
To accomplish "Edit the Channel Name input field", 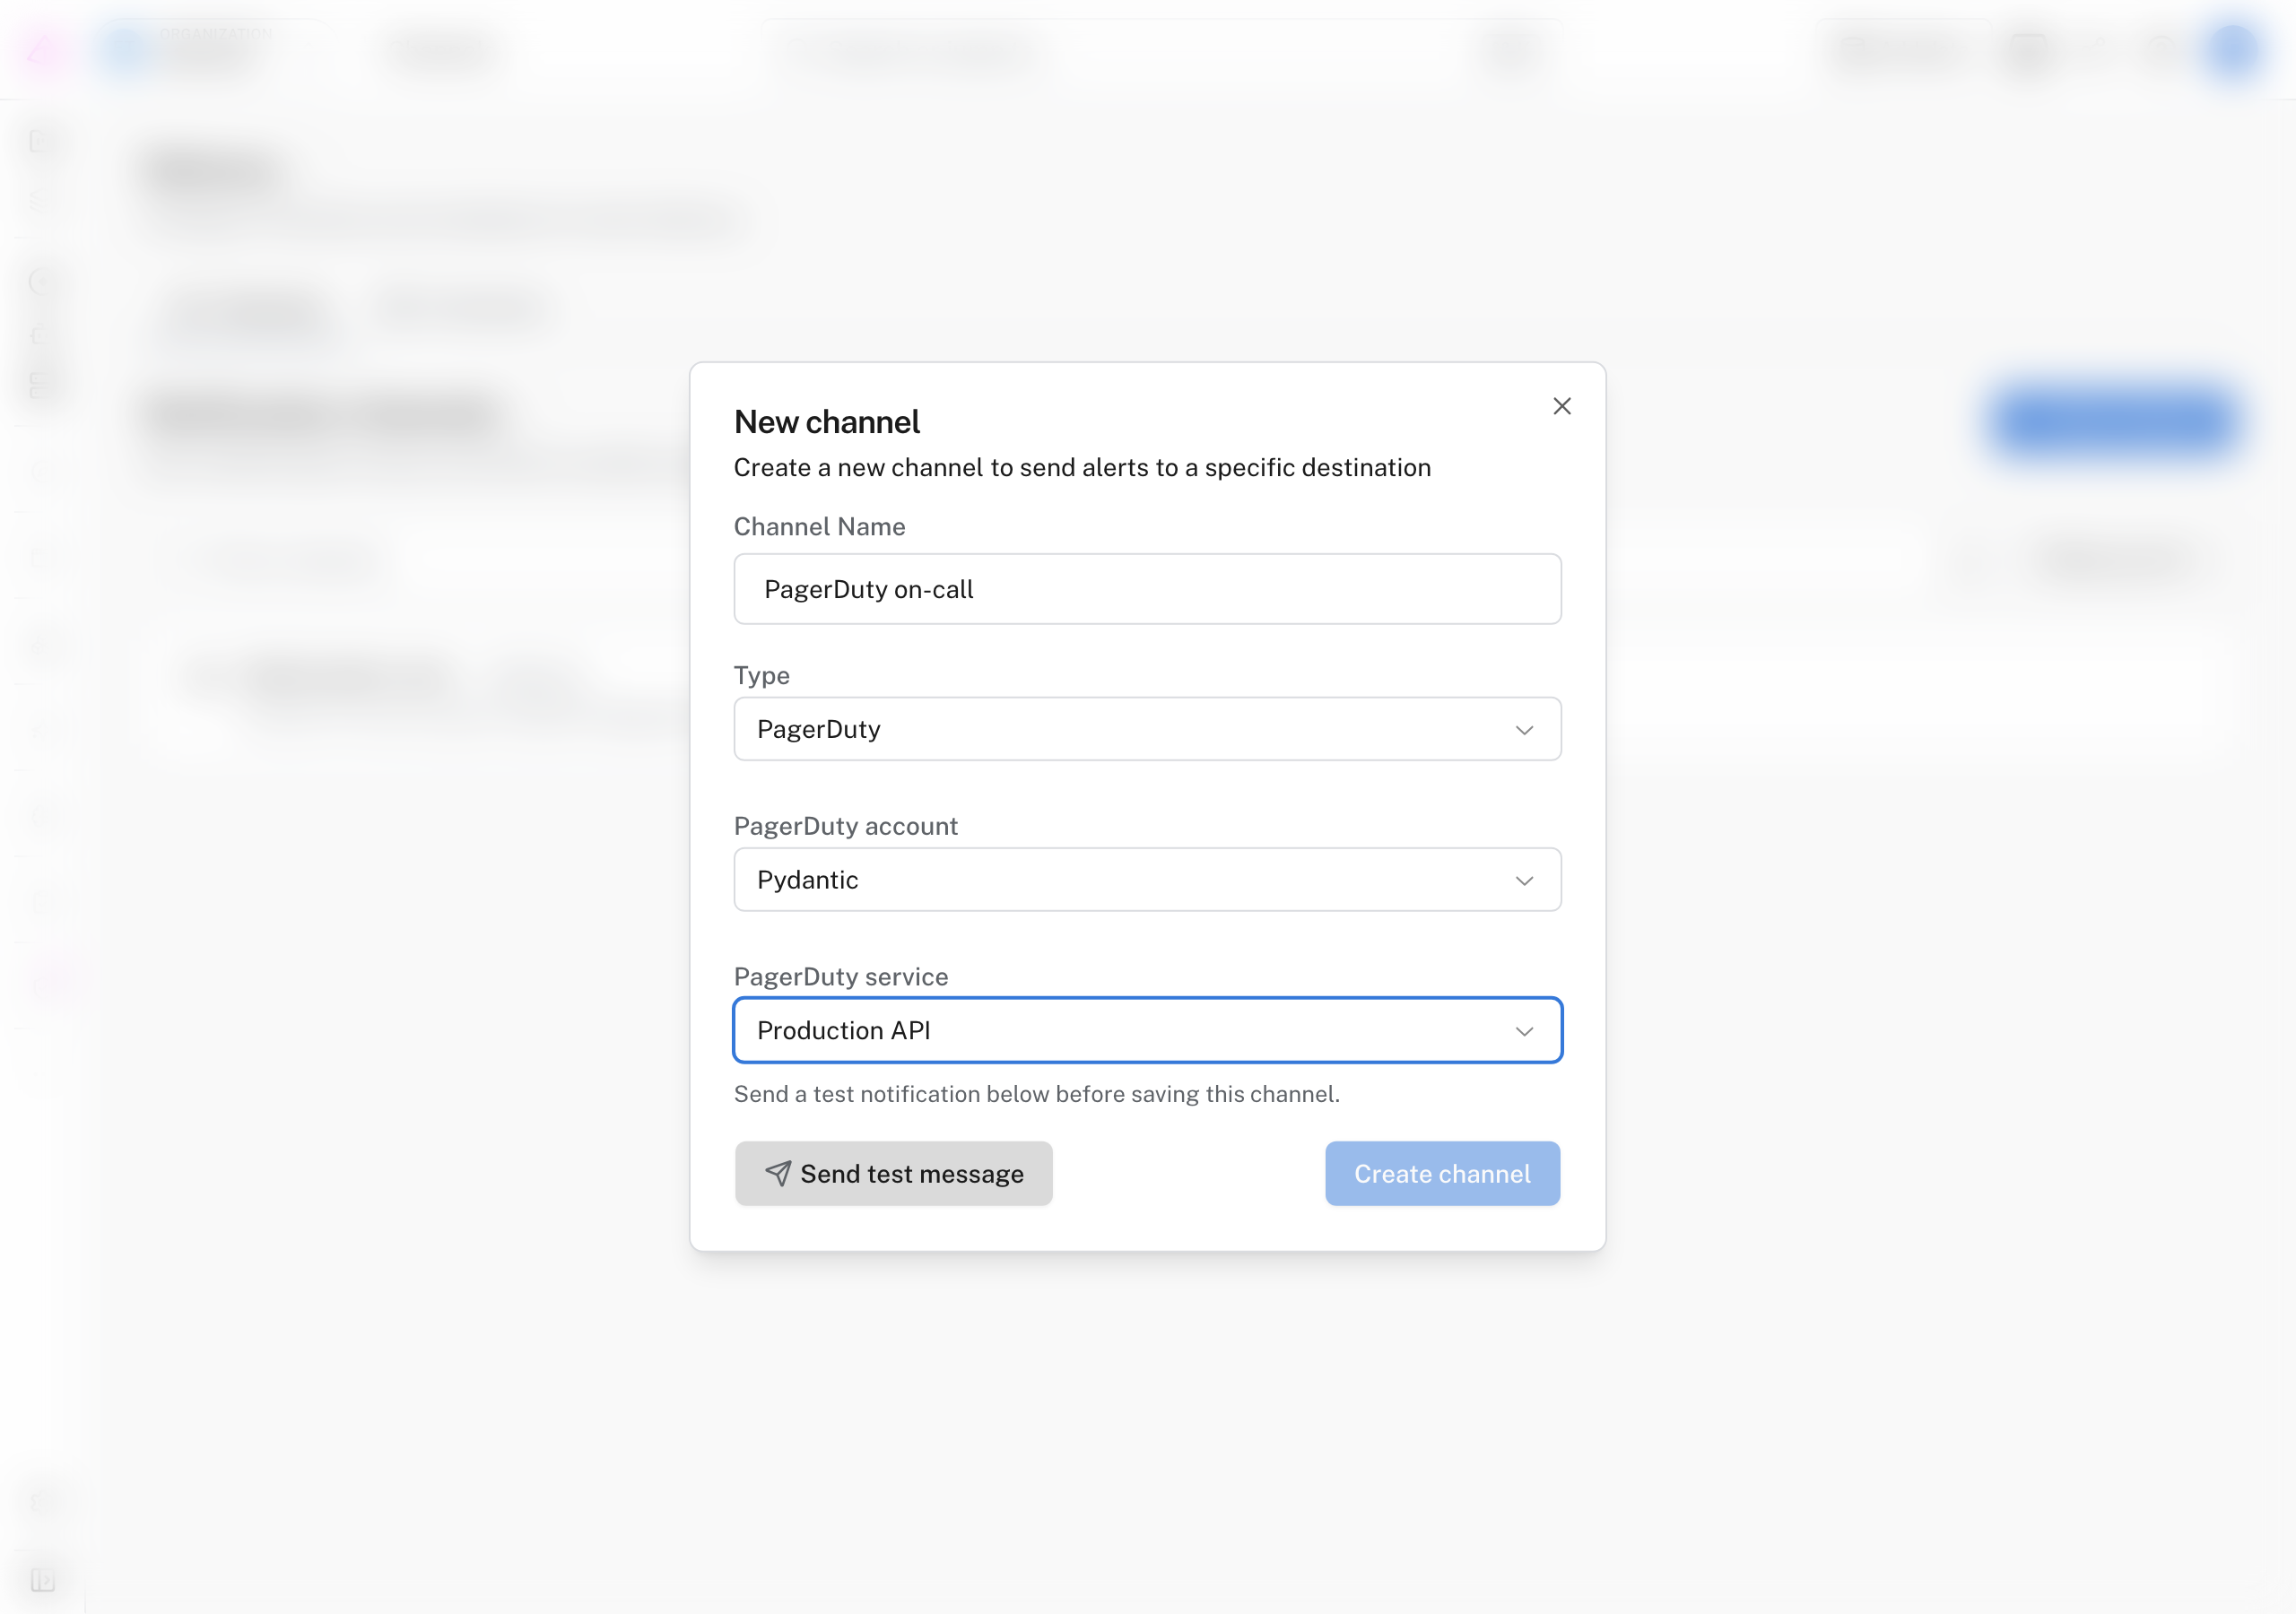I will click(x=1147, y=589).
